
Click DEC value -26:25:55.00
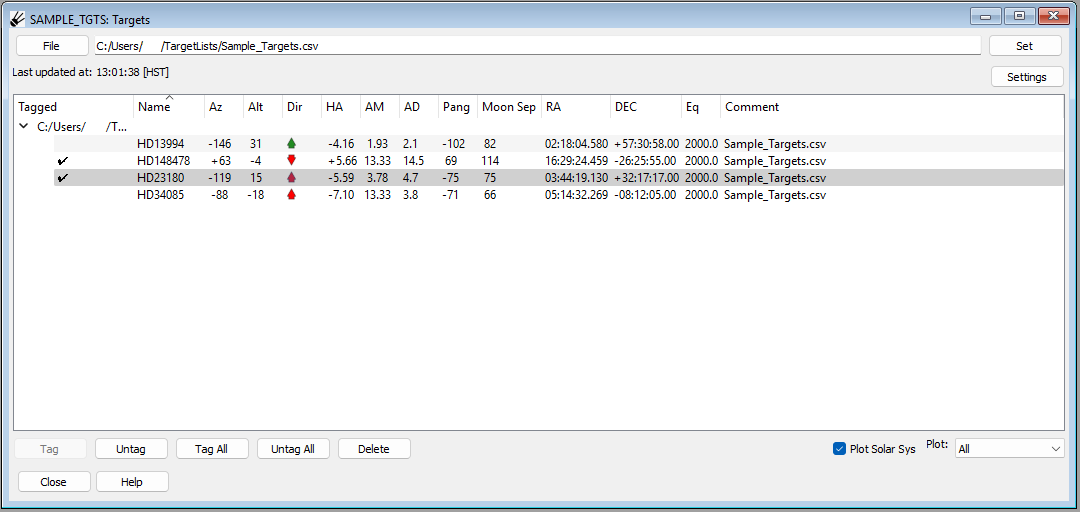(646, 161)
